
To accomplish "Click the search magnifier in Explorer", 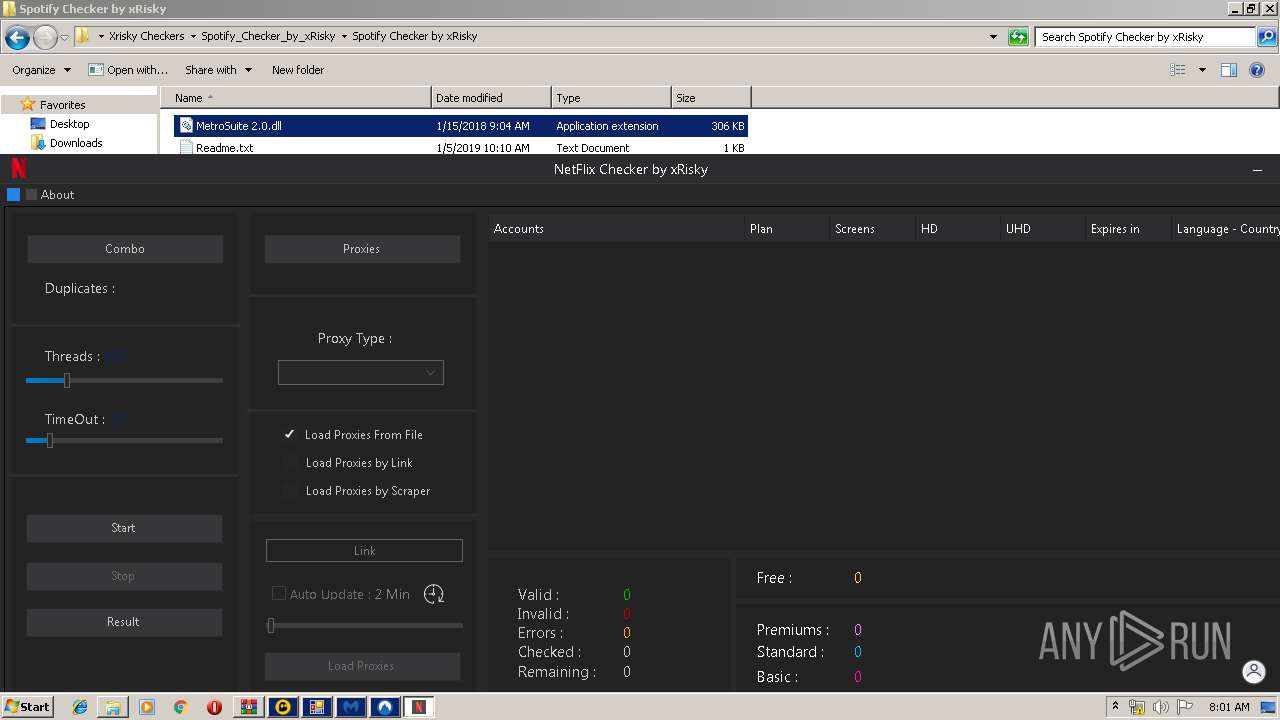I will [x=1267, y=37].
